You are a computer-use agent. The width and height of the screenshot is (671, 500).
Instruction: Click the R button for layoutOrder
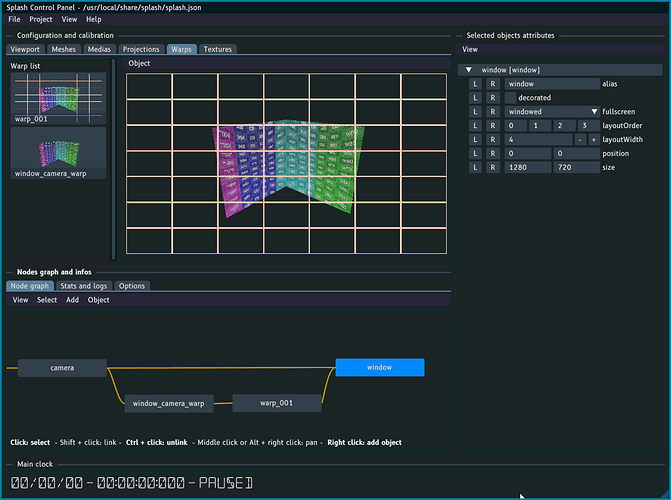[x=493, y=125]
